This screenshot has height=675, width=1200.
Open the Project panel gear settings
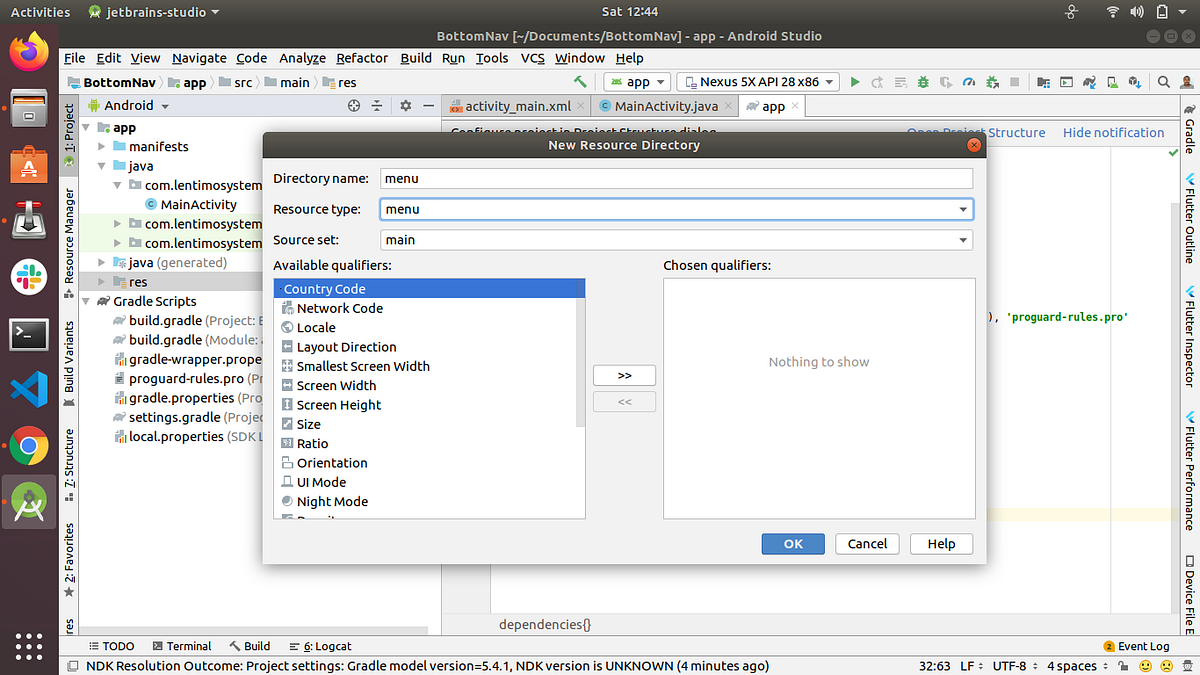(405, 105)
